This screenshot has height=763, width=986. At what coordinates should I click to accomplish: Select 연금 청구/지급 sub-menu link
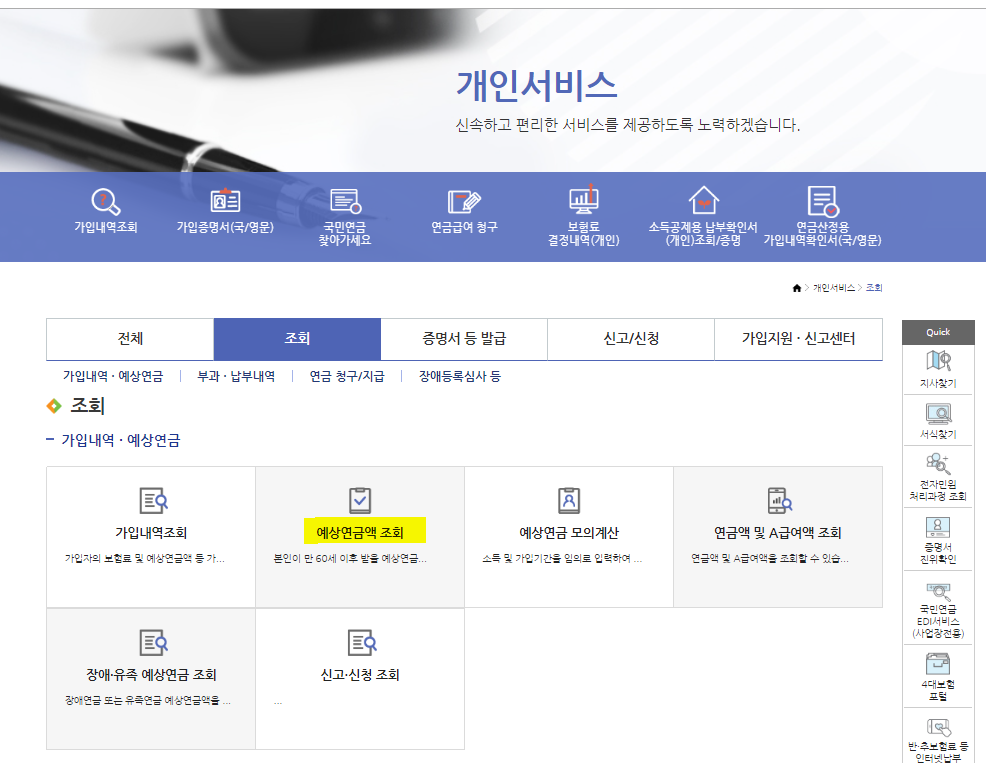(x=347, y=376)
